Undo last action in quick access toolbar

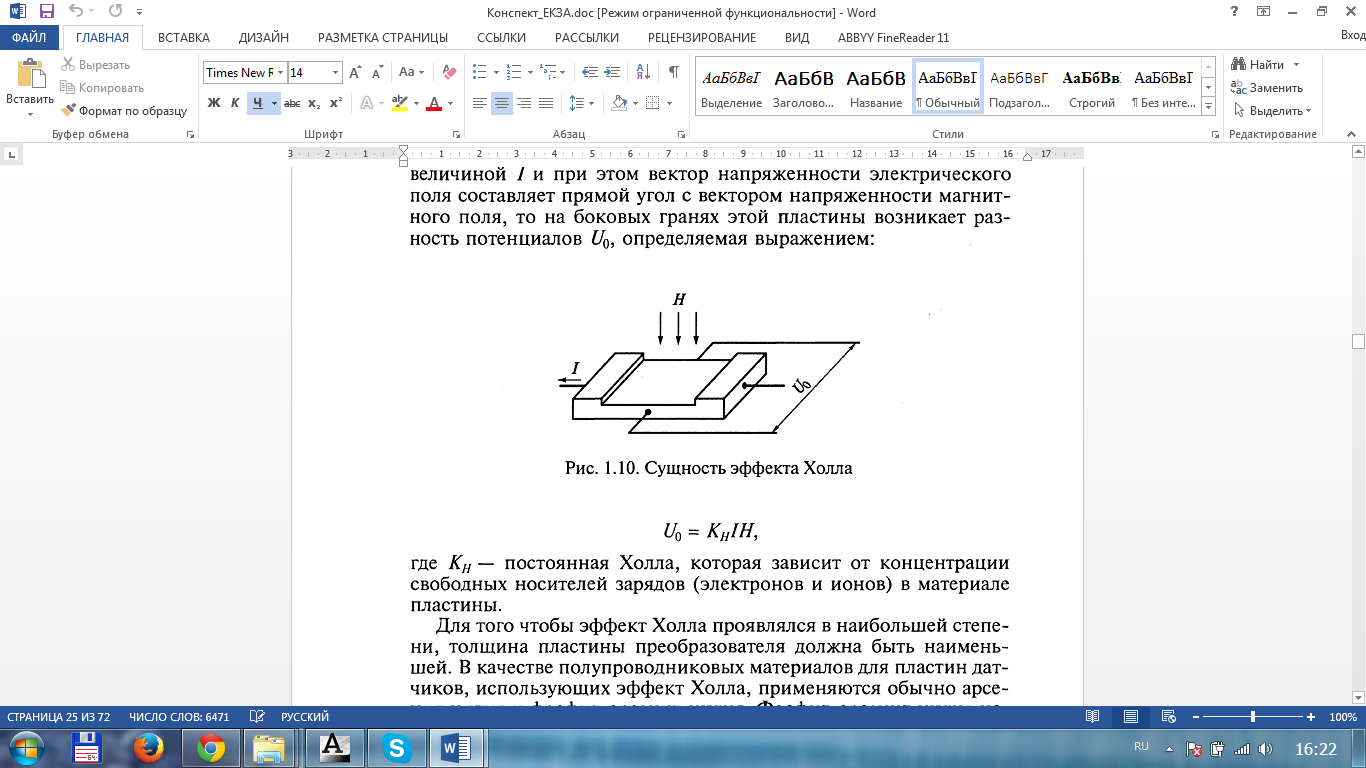pos(77,11)
